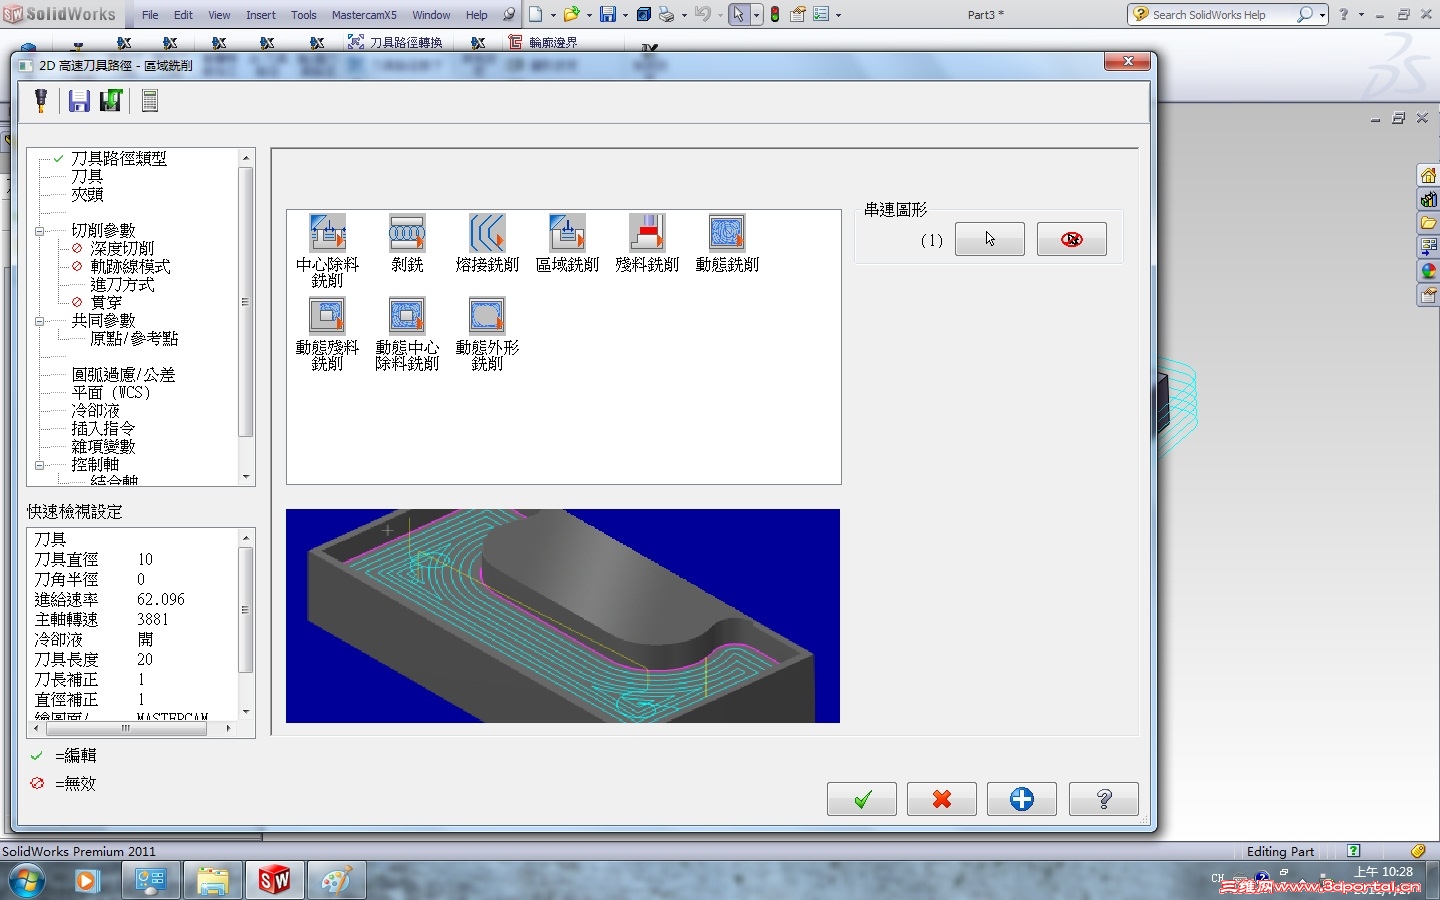Collapse the 控制軸 tree node
The height and width of the screenshot is (900, 1440).
[40, 465]
